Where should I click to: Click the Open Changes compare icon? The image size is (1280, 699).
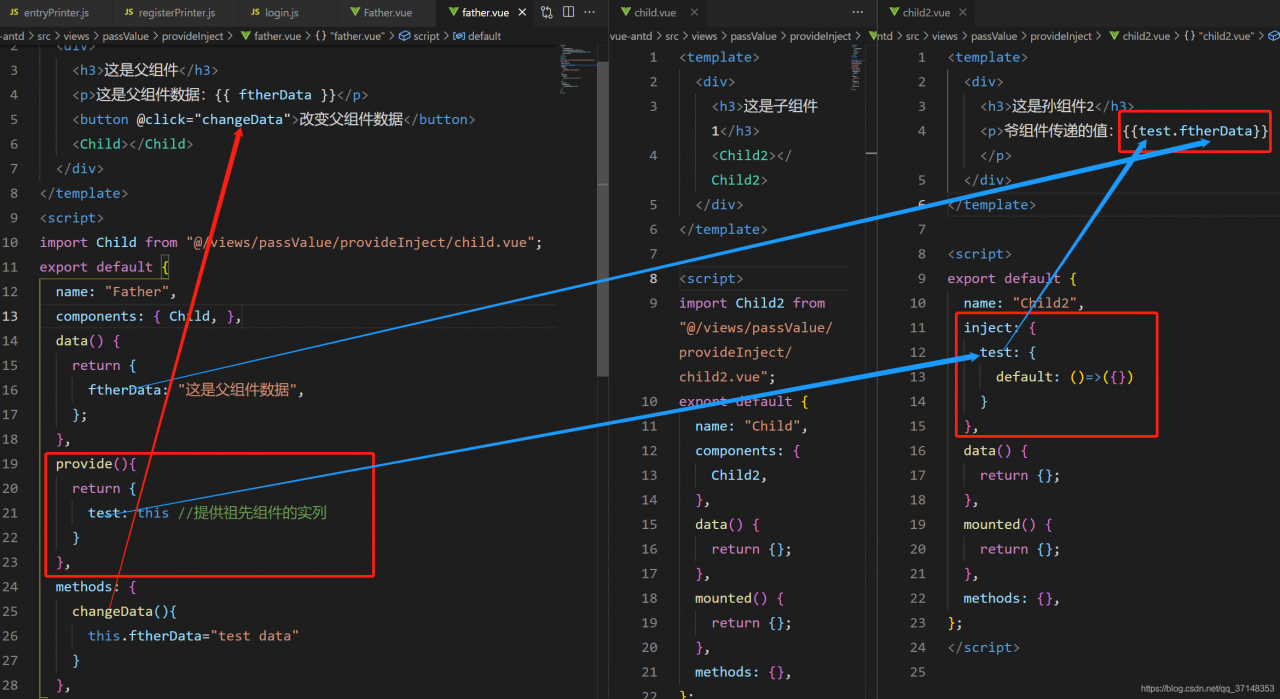click(x=547, y=12)
